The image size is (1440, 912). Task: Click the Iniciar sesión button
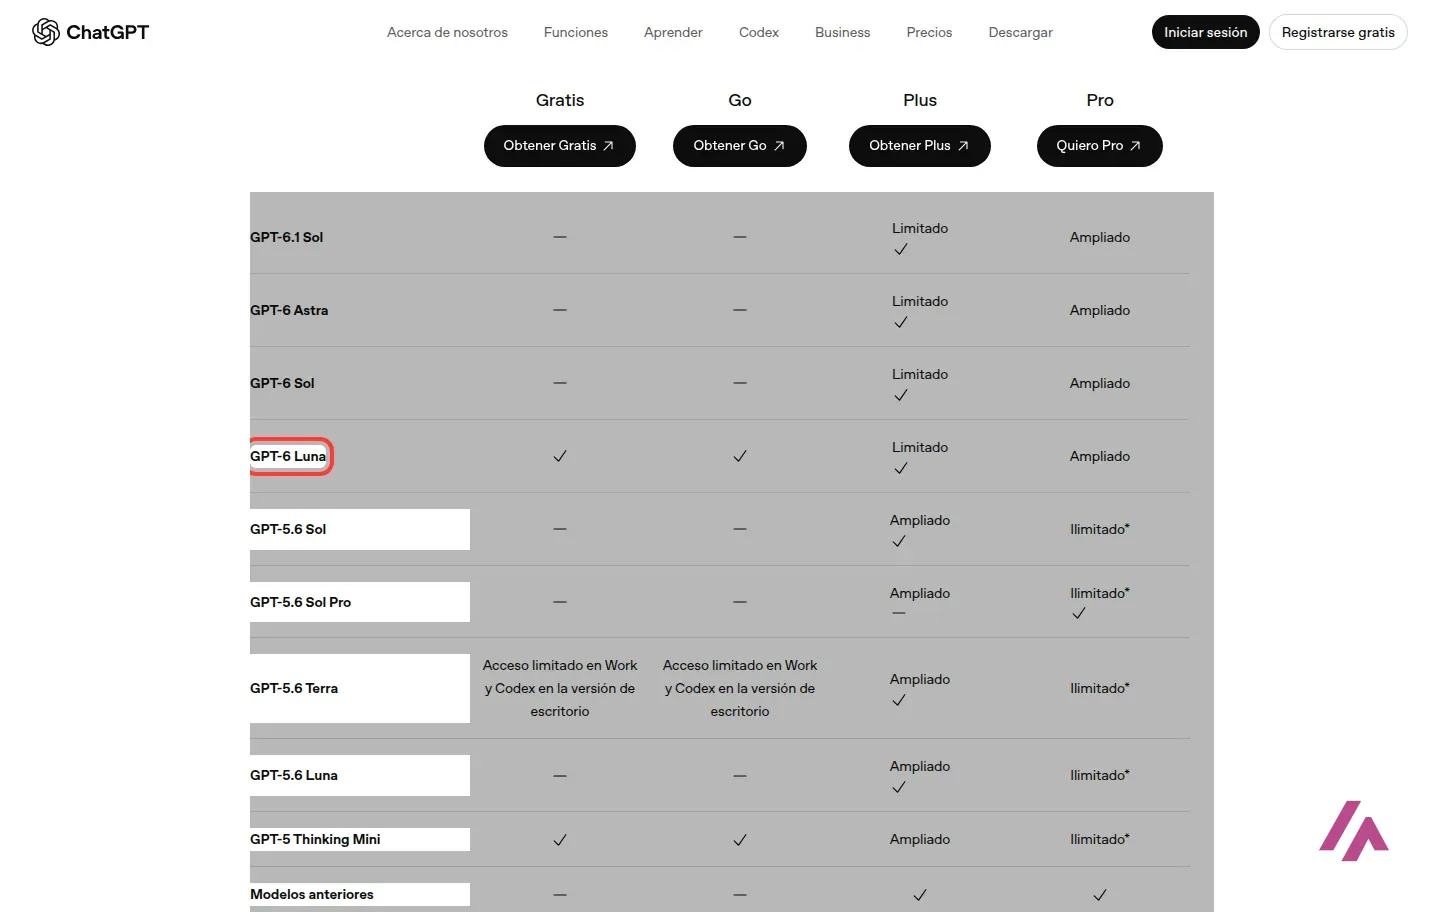point(1206,32)
